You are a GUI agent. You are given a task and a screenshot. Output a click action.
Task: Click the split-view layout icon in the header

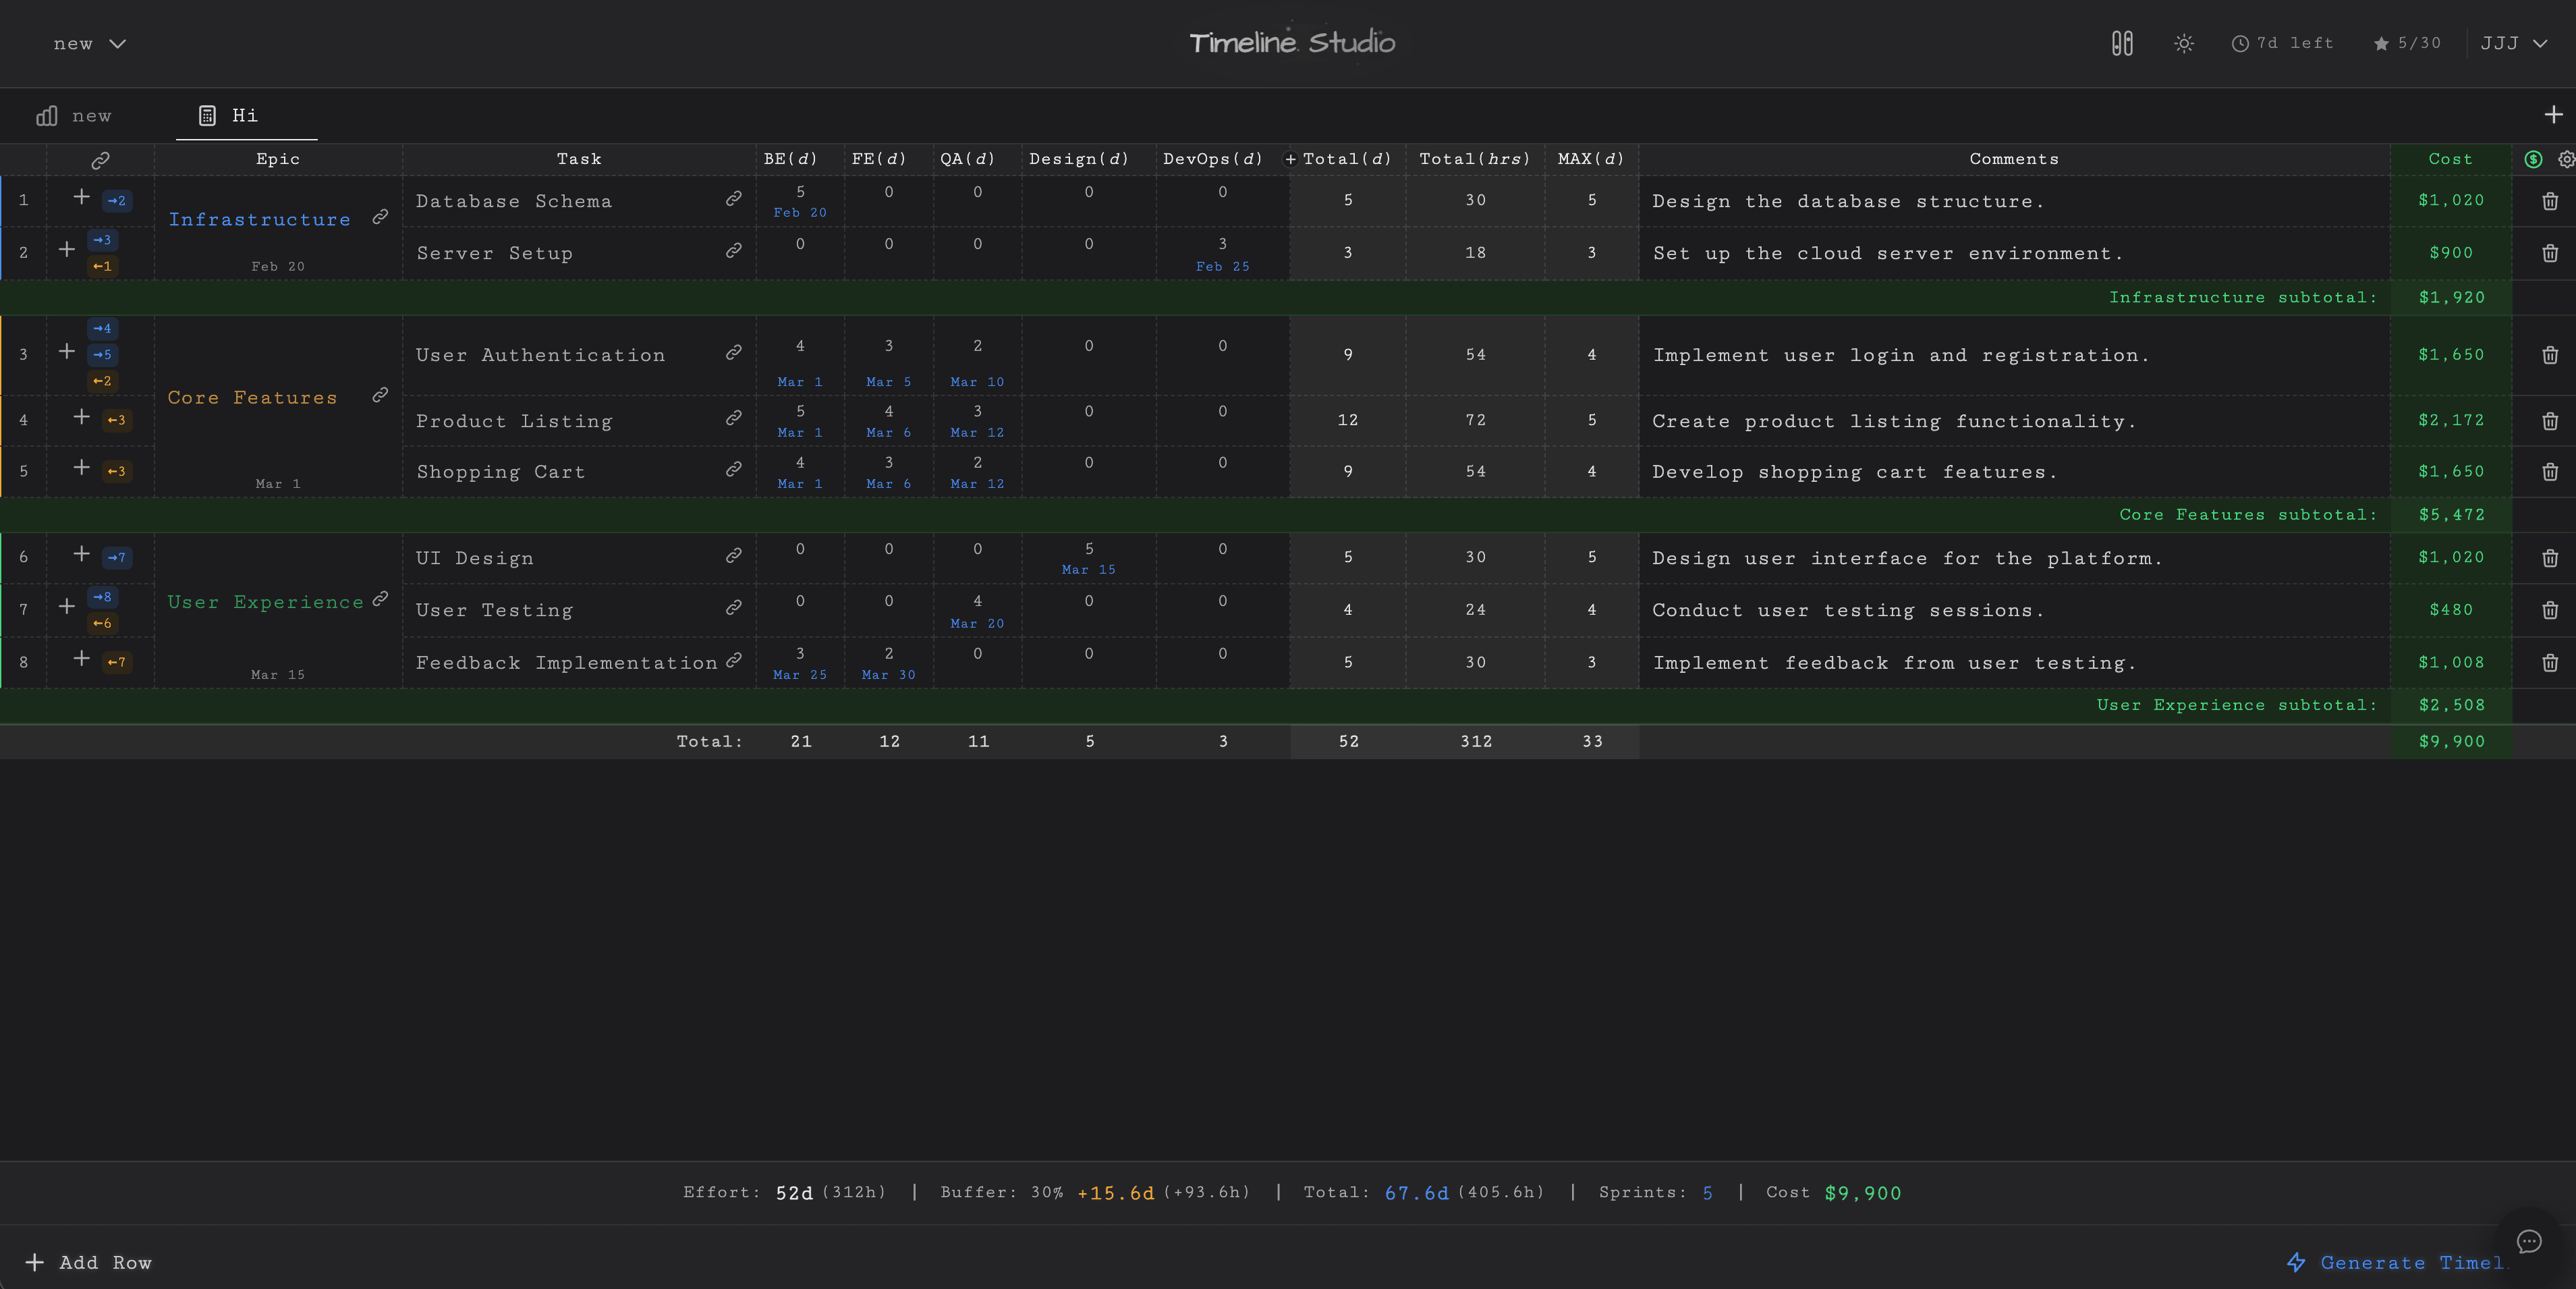pyautogui.click(x=2122, y=43)
